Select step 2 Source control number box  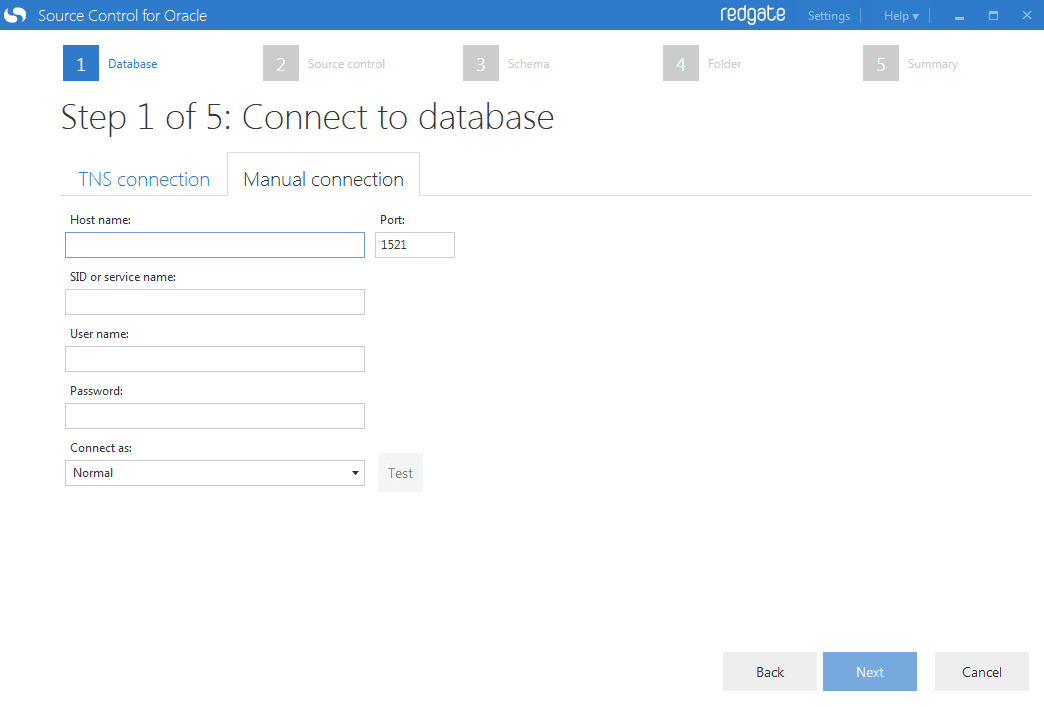[x=280, y=63]
